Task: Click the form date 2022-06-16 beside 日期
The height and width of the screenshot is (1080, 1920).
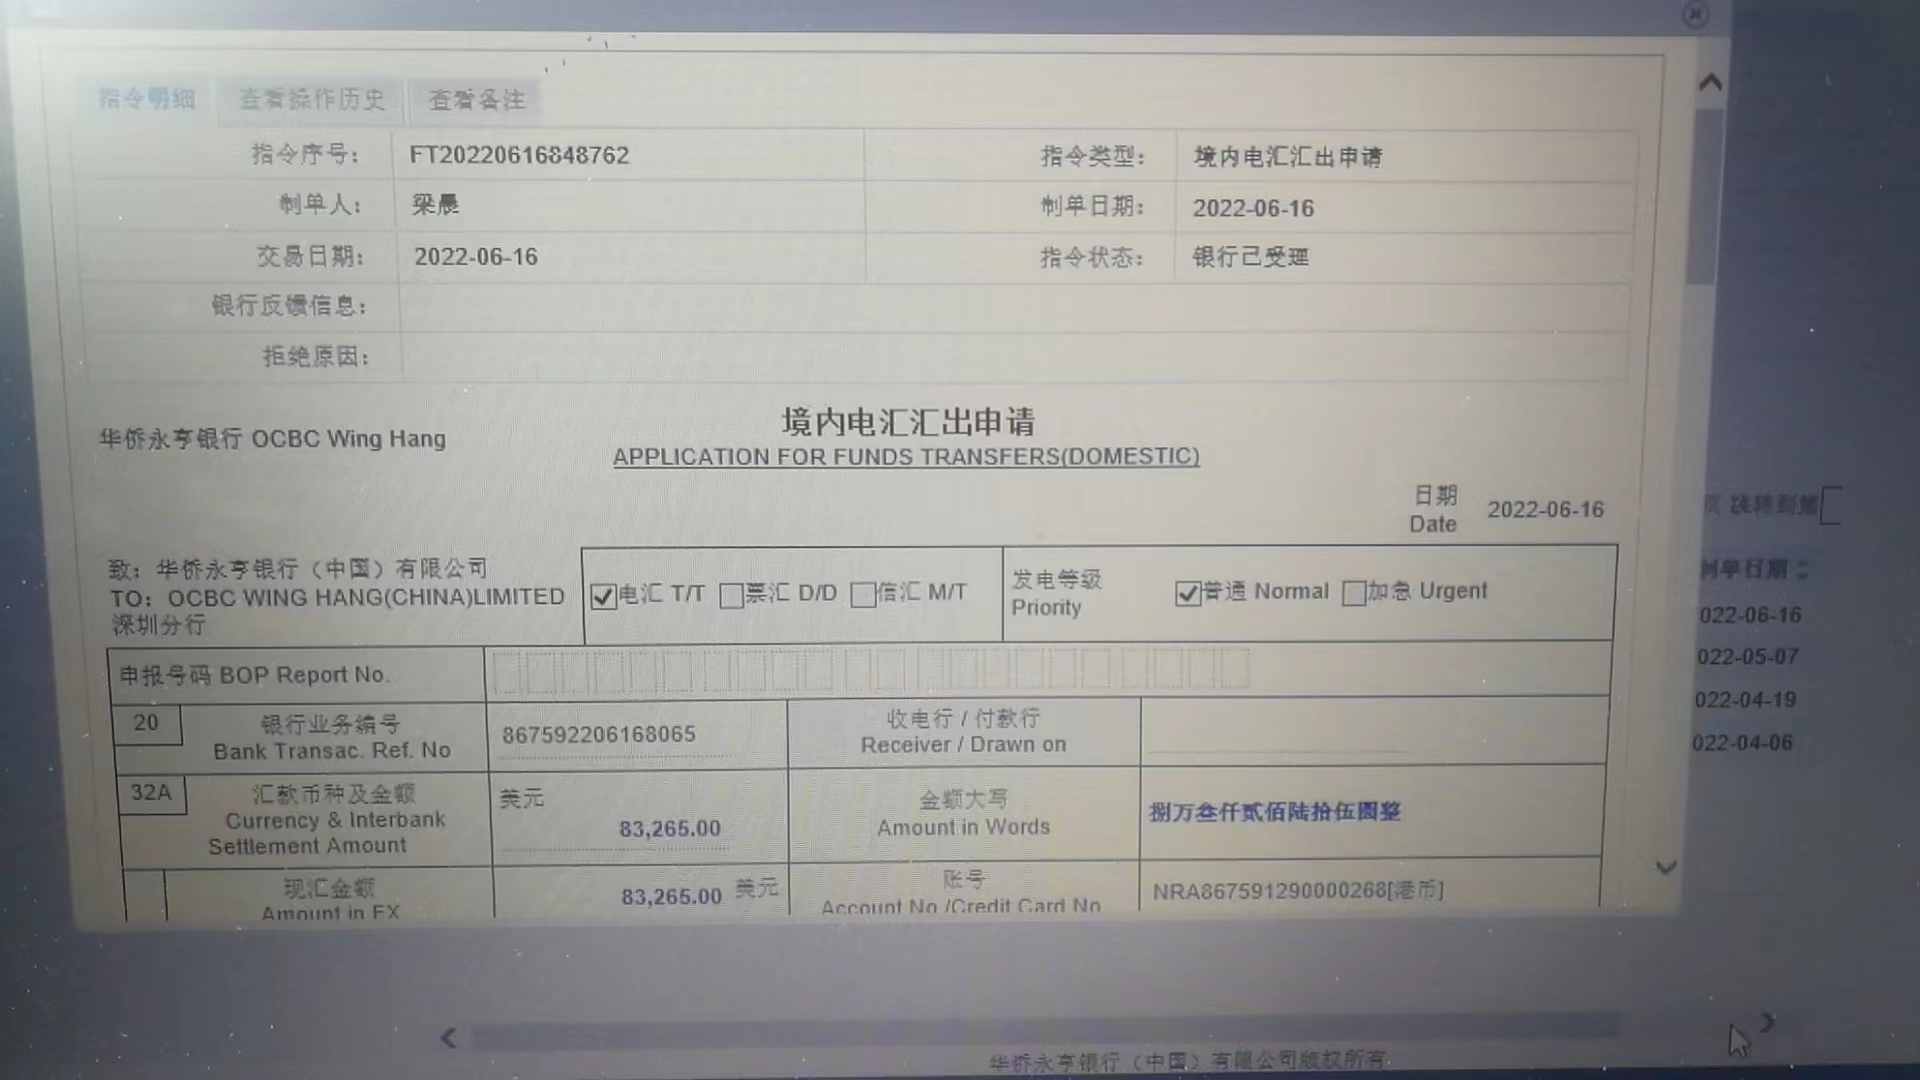Action: [x=1545, y=510]
